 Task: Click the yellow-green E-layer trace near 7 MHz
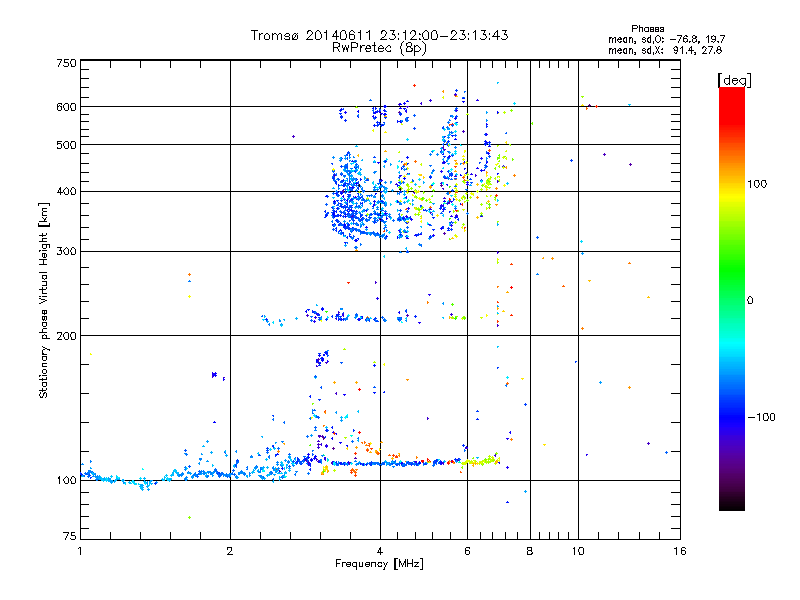click(x=481, y=460)
